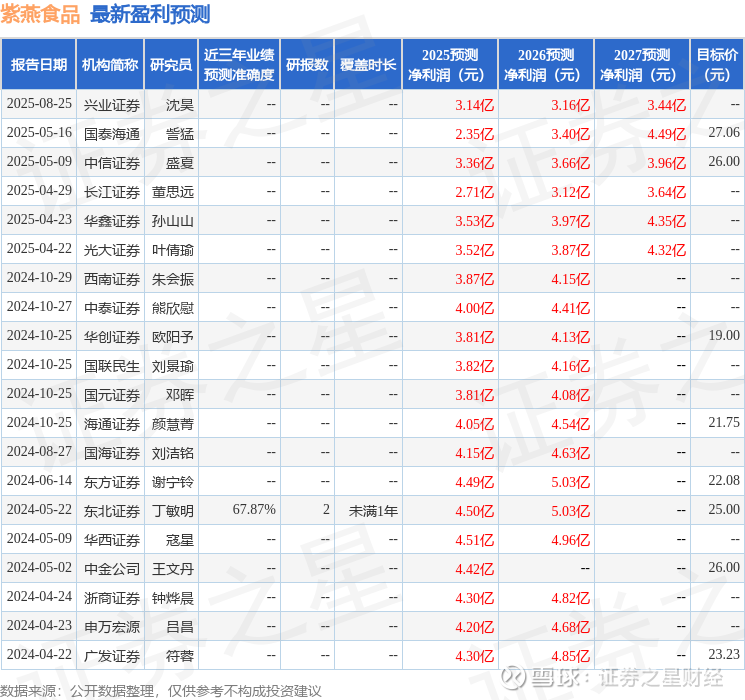This screenshot has width=745, height=700.
Task: Click analyst name 熊欣慰
Action: [172, 308]
